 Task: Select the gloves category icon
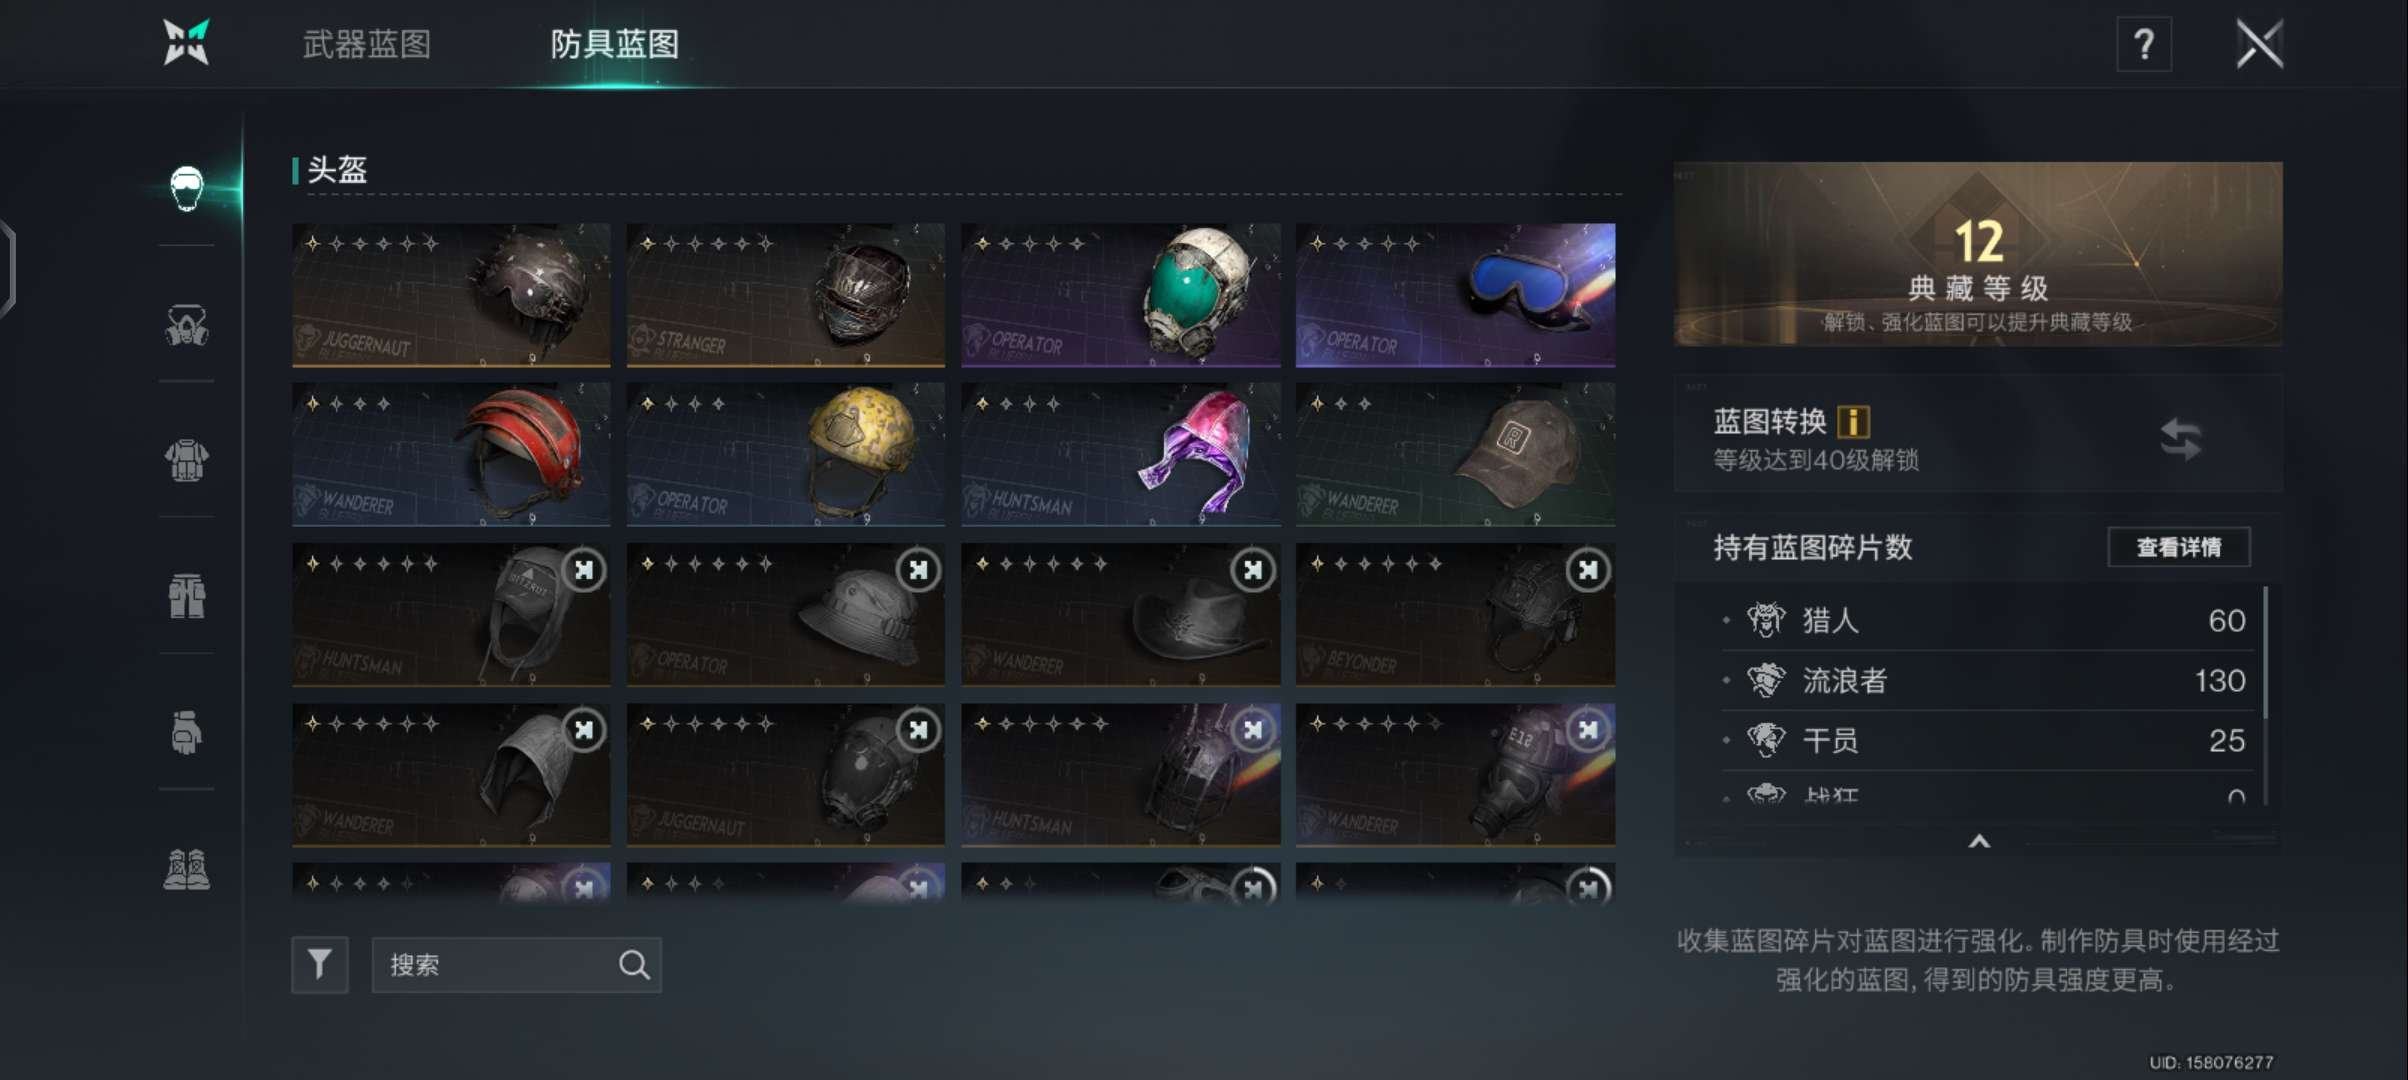pyautogui.click(x=187, y=733)
